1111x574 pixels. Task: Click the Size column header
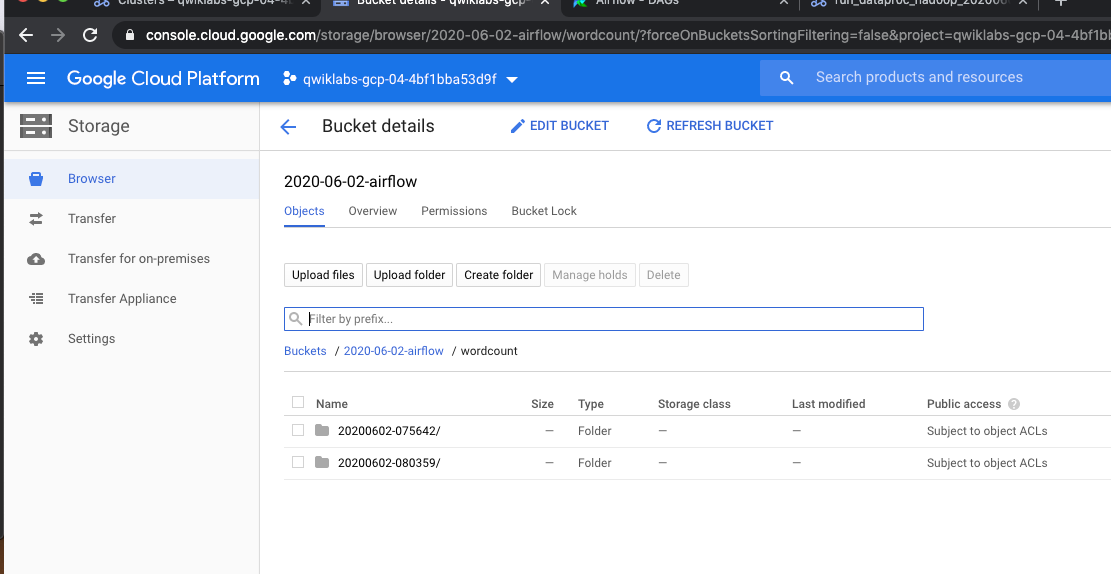pos(542,404)
